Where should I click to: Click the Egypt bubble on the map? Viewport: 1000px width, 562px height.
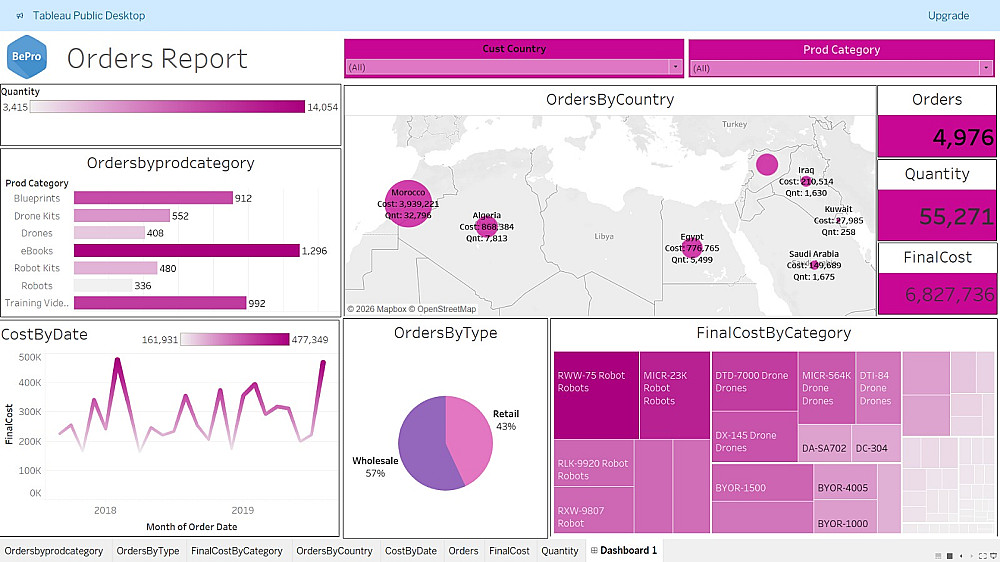coord(692,248)
